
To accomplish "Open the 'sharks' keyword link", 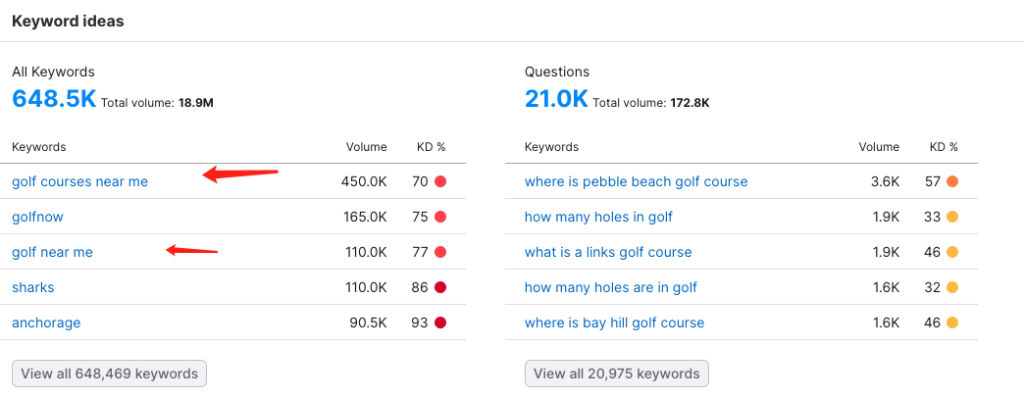I will click(33, 287).
